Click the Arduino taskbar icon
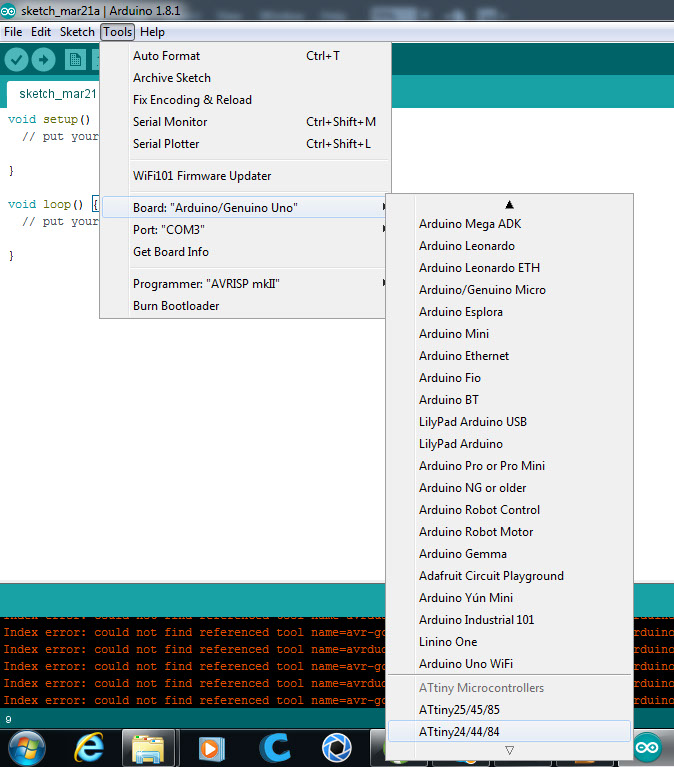Image resolution: width=674 pixels, height=767 pixels. (647, 747)
